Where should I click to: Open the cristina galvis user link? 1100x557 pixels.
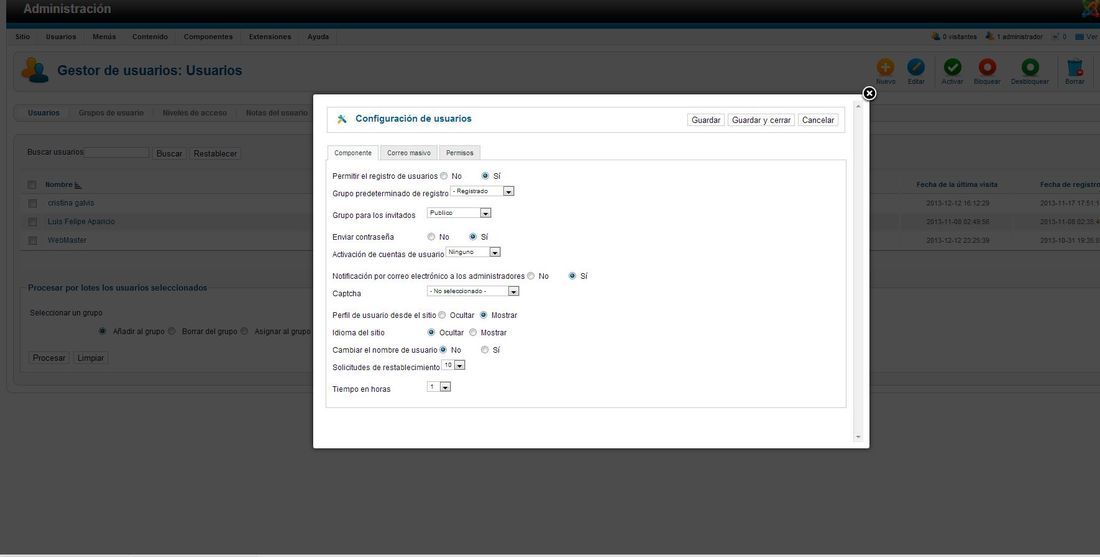pos(71,203)
